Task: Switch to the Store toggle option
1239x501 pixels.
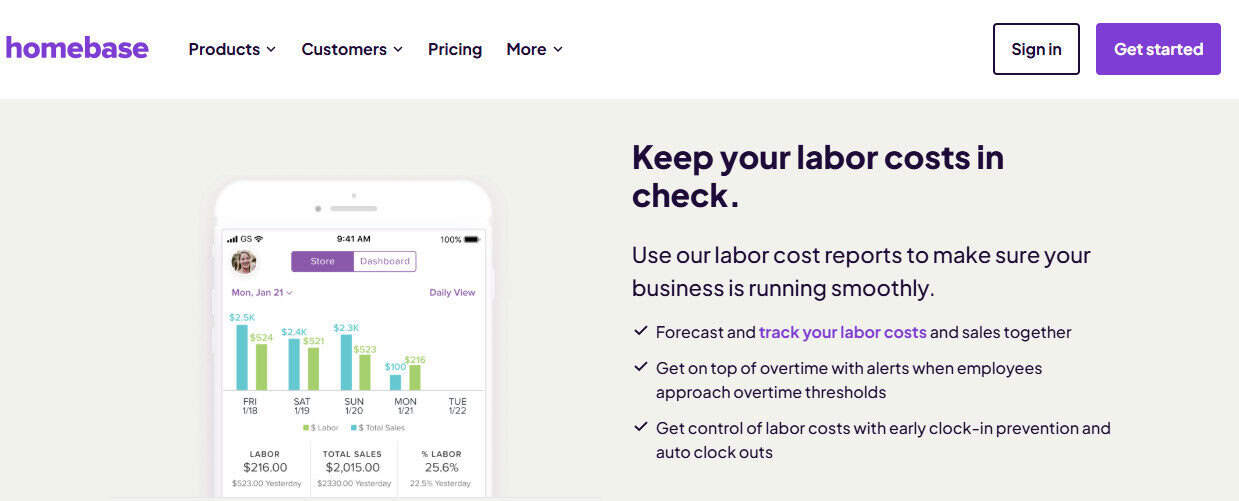Action: [x=322, y=262]
